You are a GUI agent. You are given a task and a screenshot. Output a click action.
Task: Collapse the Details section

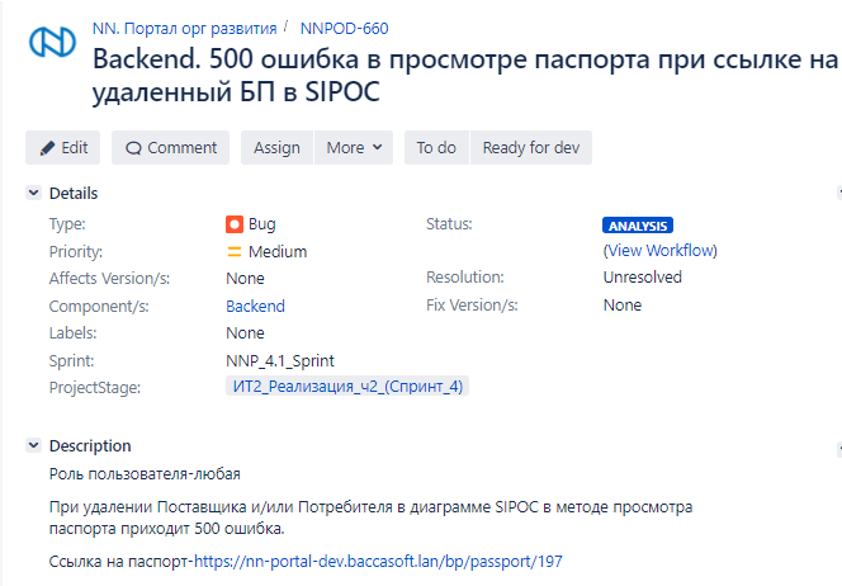[33, 193]
